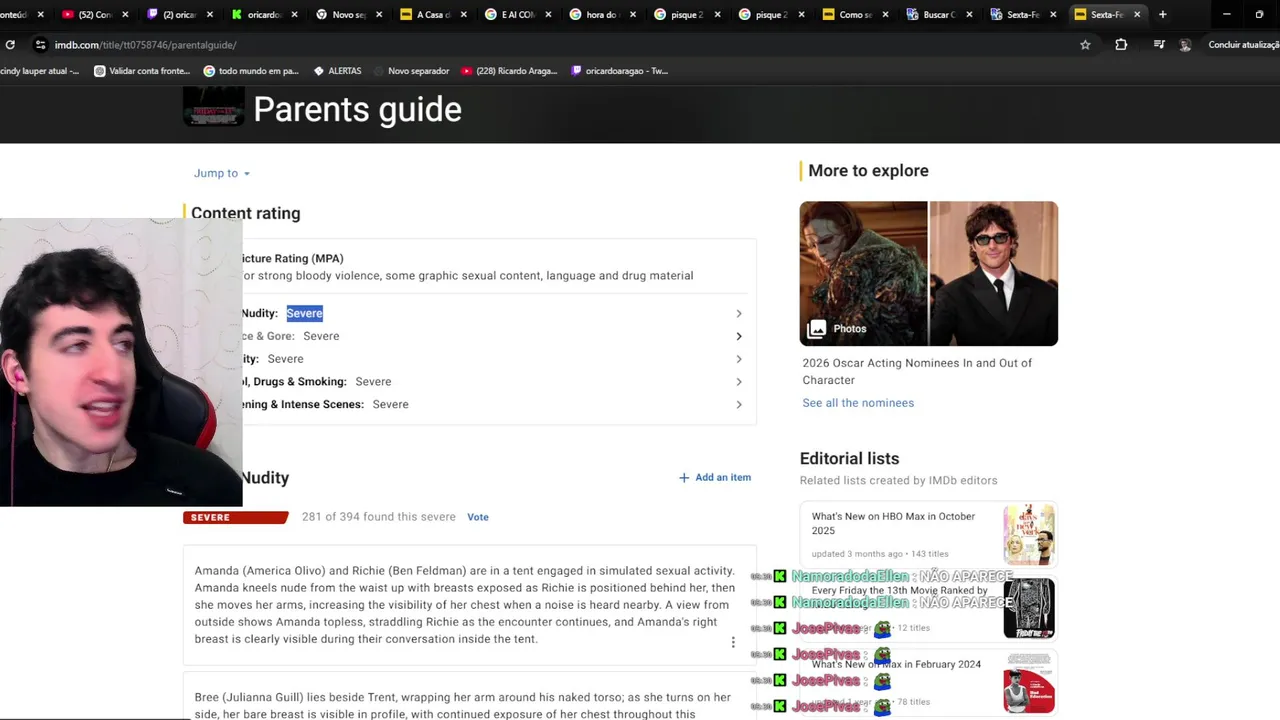Open a new browser tab
Viewport: 1280px width, 720px height.
1162,15
